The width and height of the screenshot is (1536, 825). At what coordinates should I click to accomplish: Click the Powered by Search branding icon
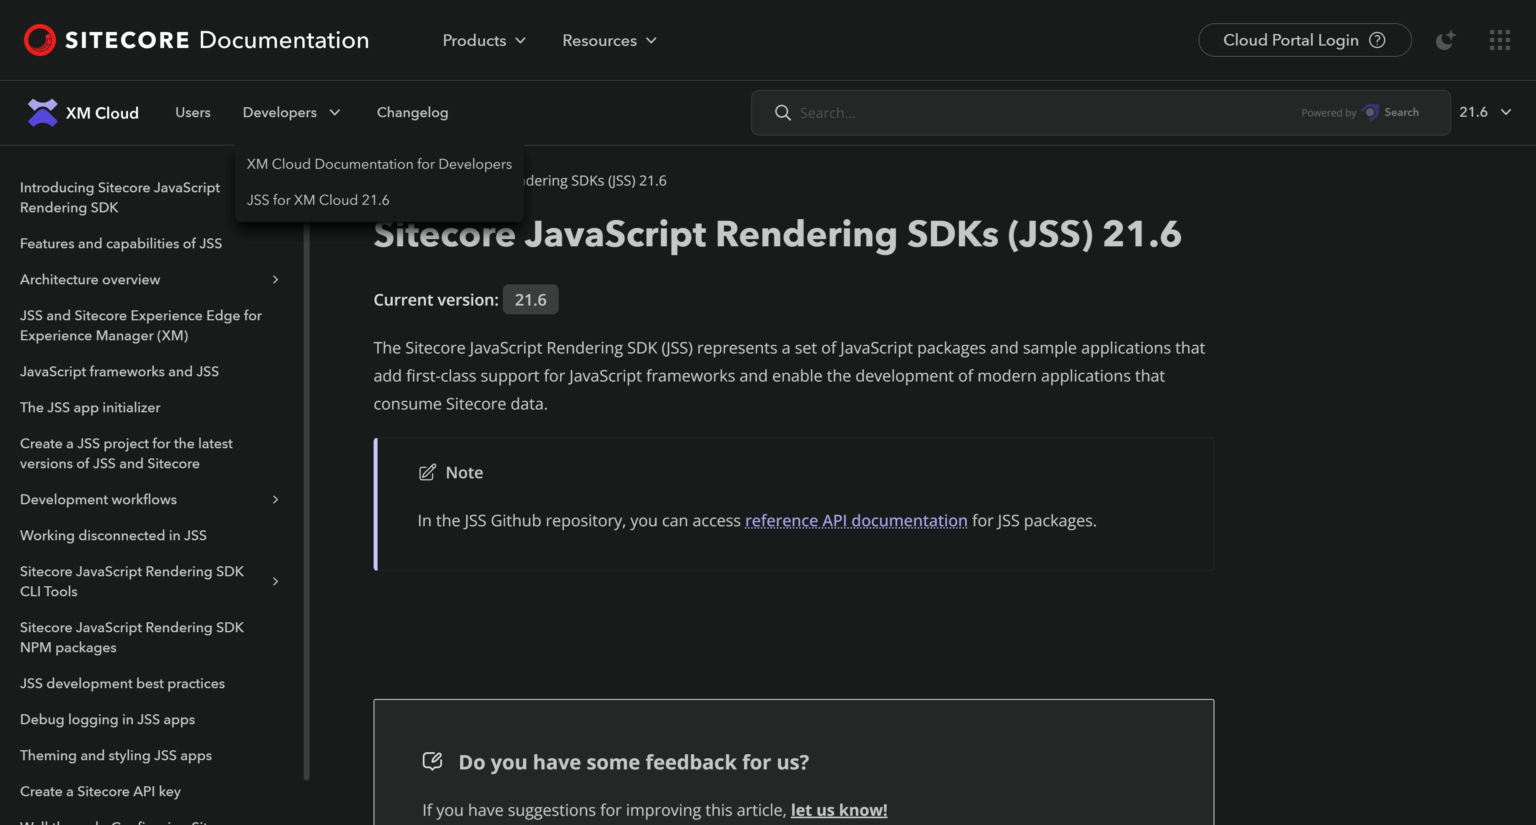click(x=1369, y=112)
